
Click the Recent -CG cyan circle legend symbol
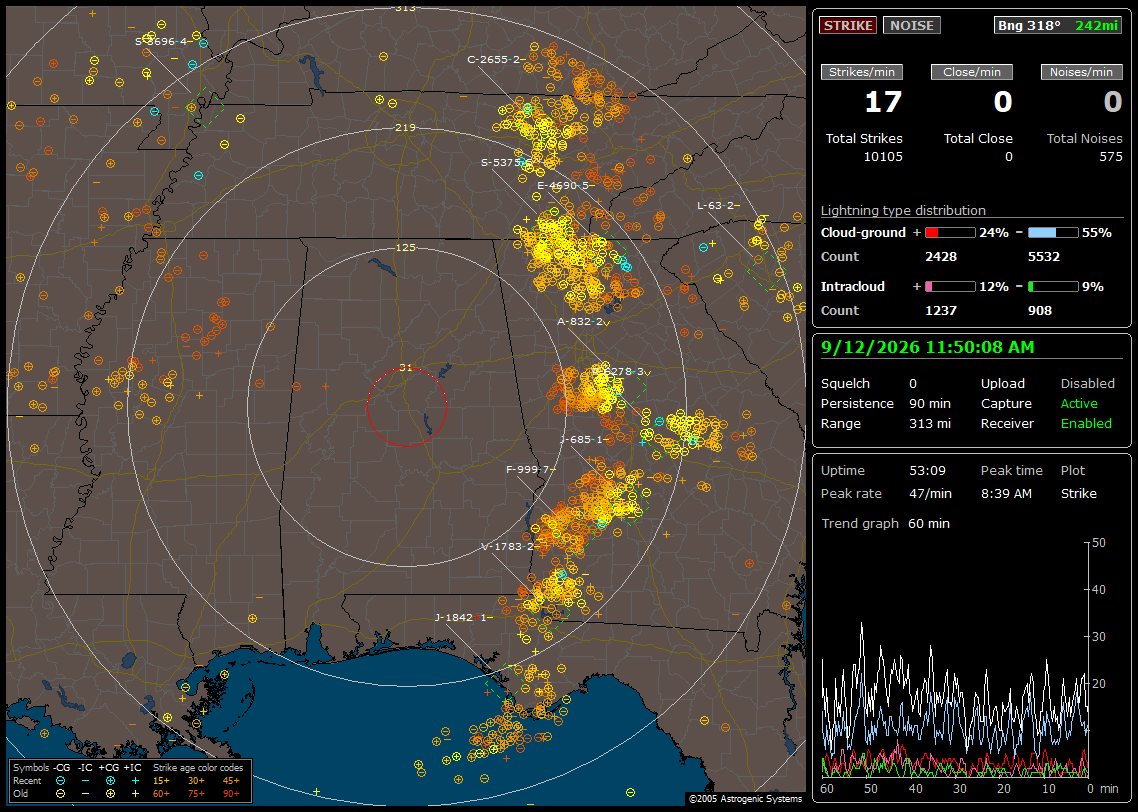pos(60,781)
